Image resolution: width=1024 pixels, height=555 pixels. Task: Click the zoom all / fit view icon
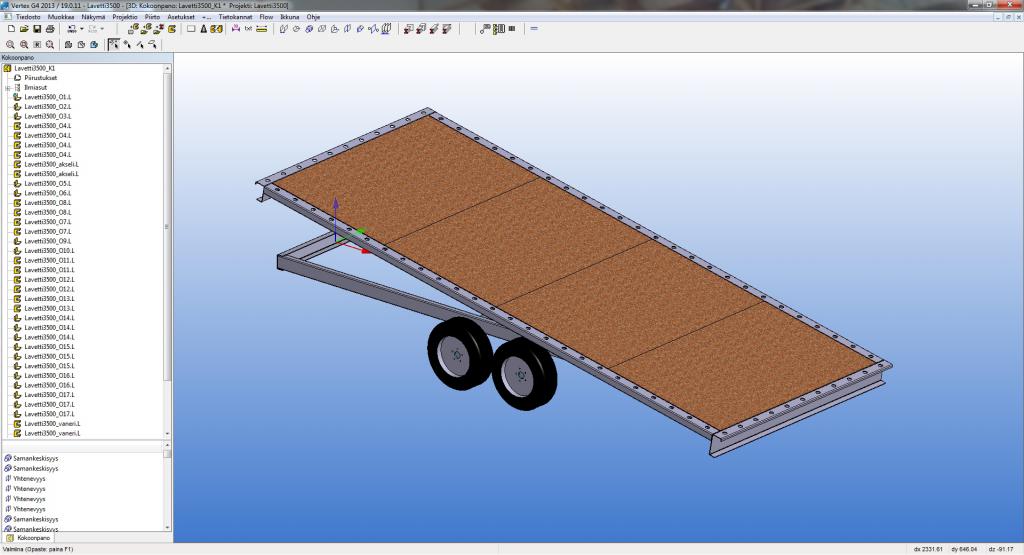click(37, 44)
